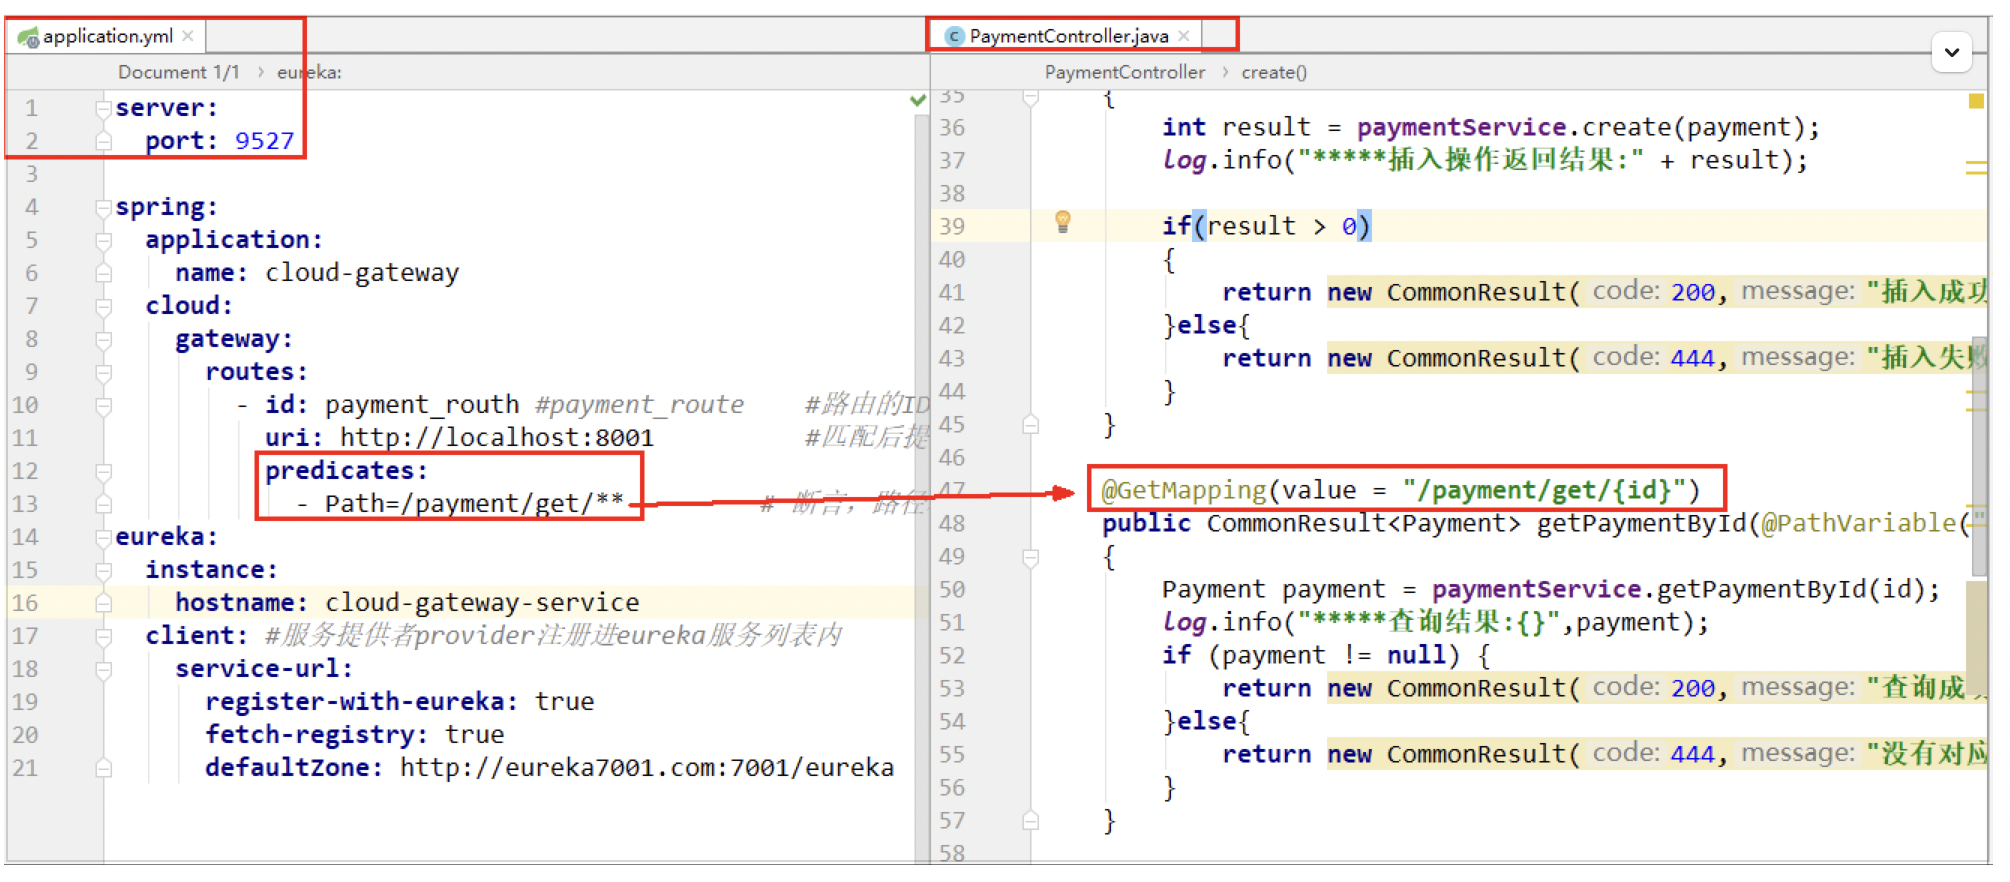Image resolution: width=2010 pixels, height=882 pixels.
Task: Click the light bulb intention icon
Action: tap(1063, 222)
